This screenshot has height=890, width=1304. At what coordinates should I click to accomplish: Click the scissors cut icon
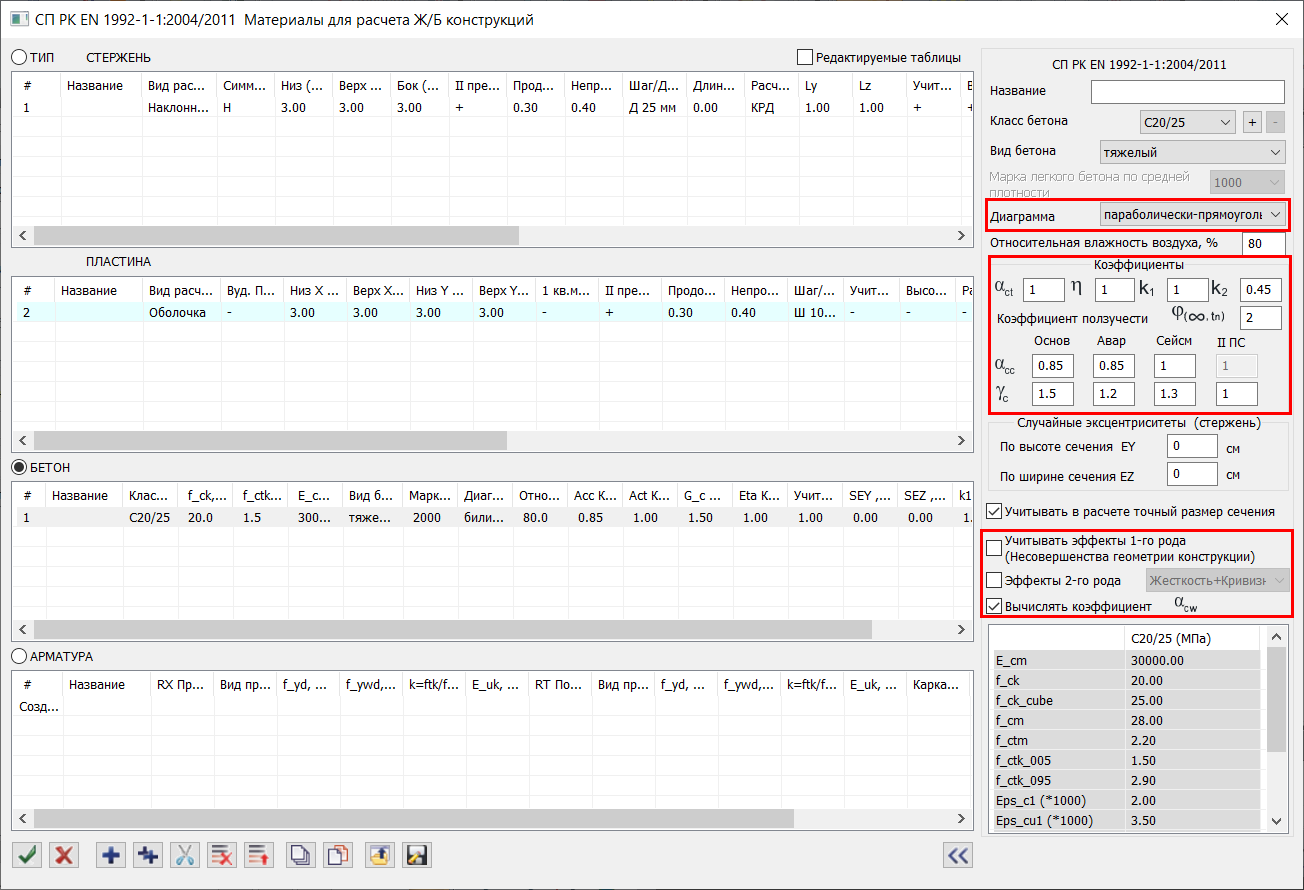coord(185,855)
